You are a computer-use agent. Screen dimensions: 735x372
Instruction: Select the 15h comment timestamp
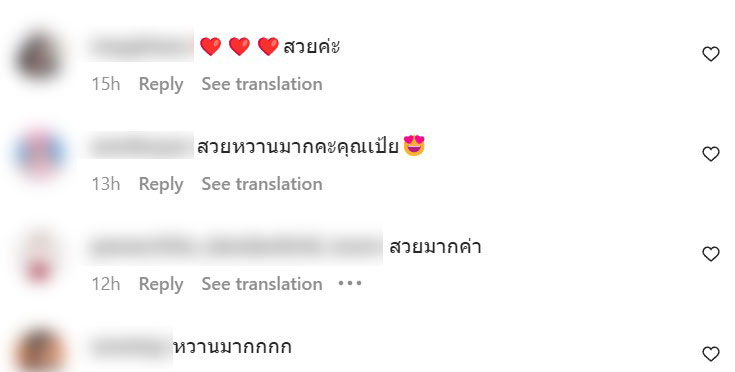point(106,84)
